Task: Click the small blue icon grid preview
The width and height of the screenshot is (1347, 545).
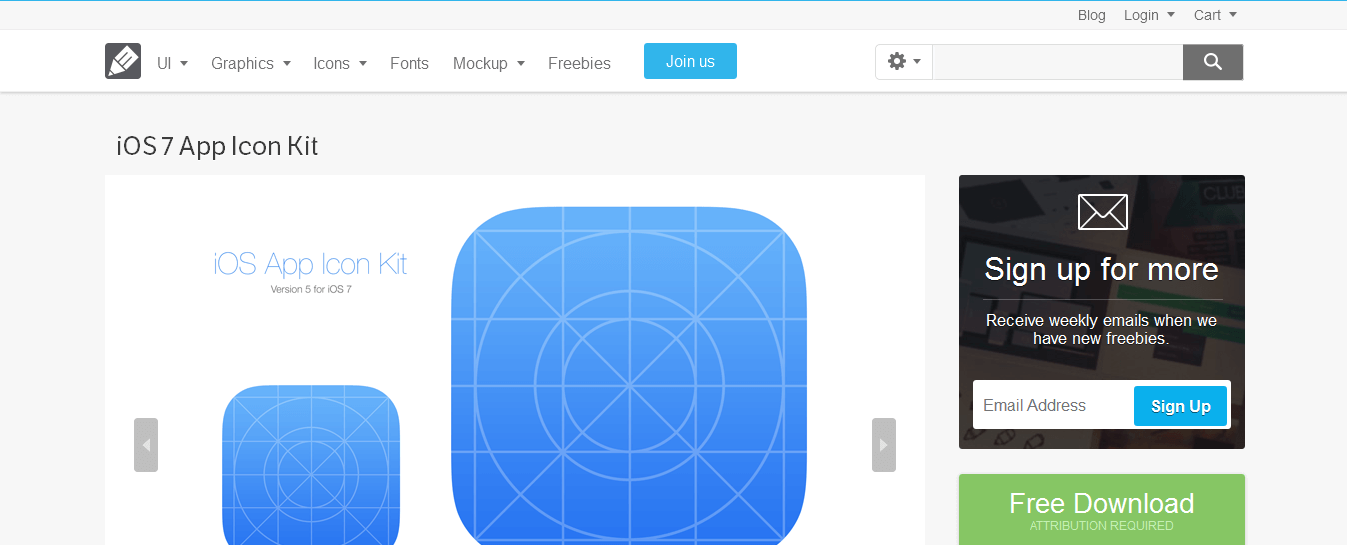Action: [x=311, y=465]
